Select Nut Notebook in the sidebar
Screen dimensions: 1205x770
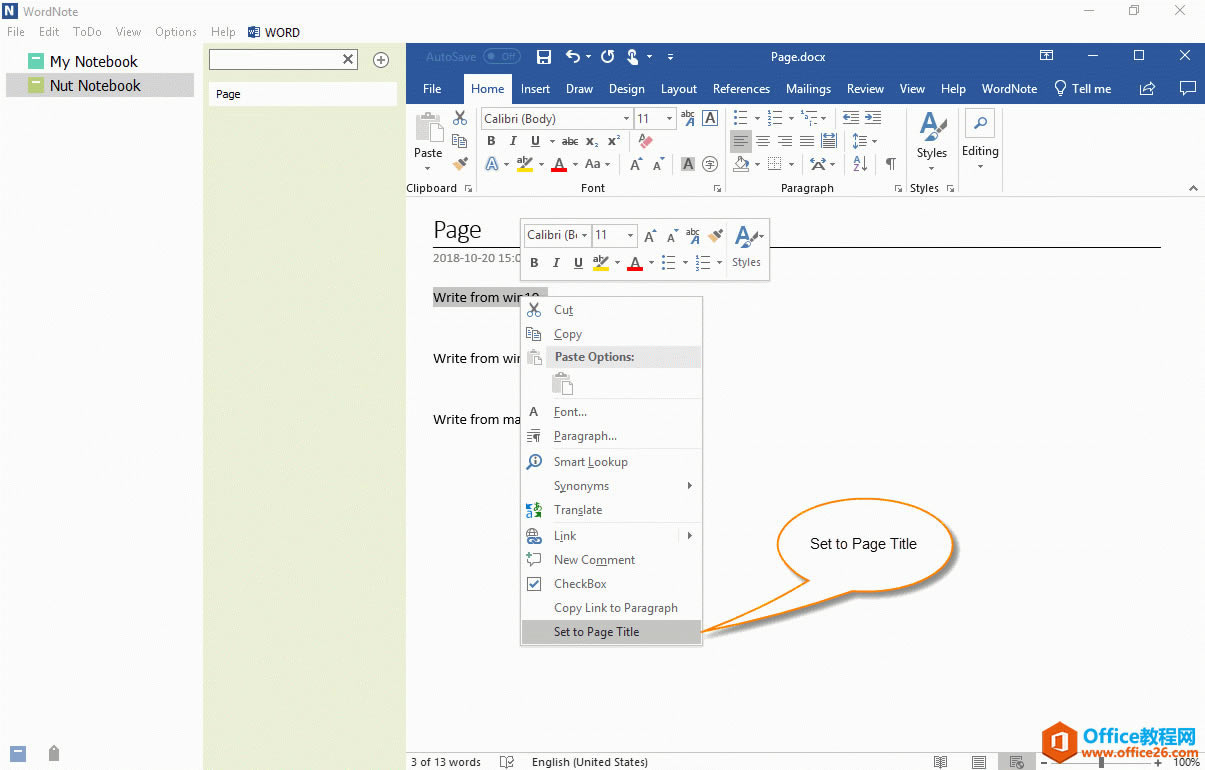tap(95, 86)
